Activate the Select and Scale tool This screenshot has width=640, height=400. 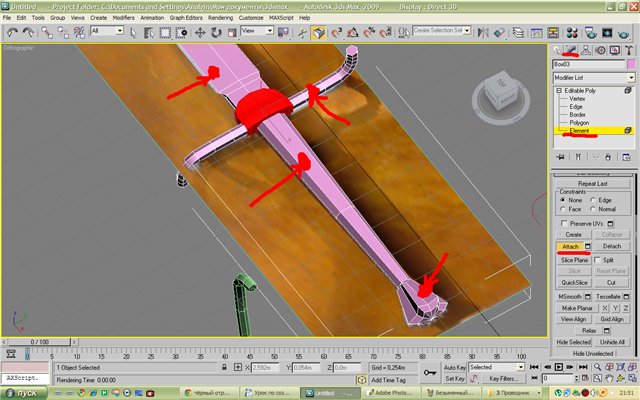tap(231, 32)
